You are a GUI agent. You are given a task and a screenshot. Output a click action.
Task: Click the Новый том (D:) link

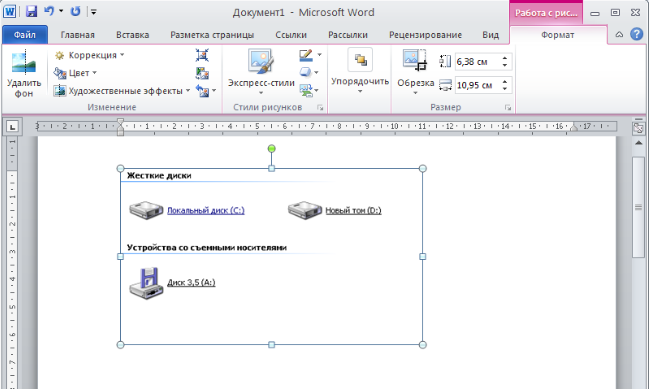pyautogui.click(x=353, y=210)
